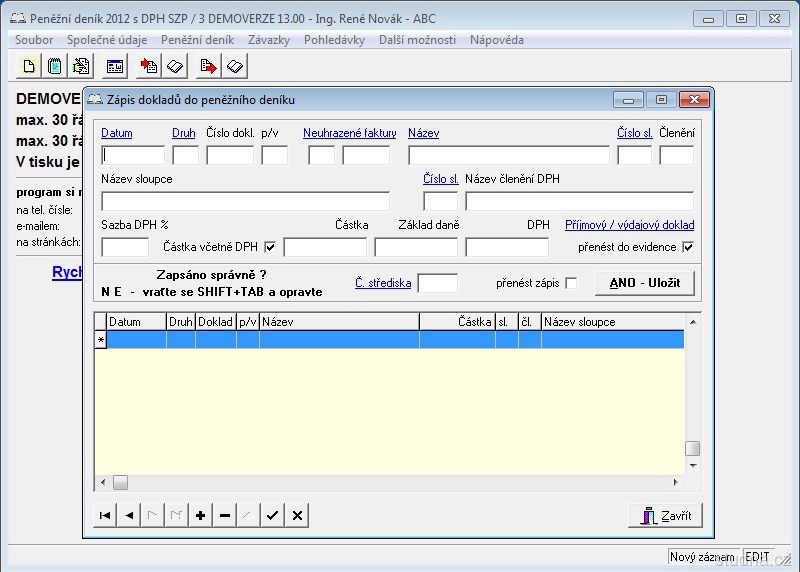Open the 'Neuhrazené faktury' link
Viewport: 800px width, 572px height.
pos(349,133)
